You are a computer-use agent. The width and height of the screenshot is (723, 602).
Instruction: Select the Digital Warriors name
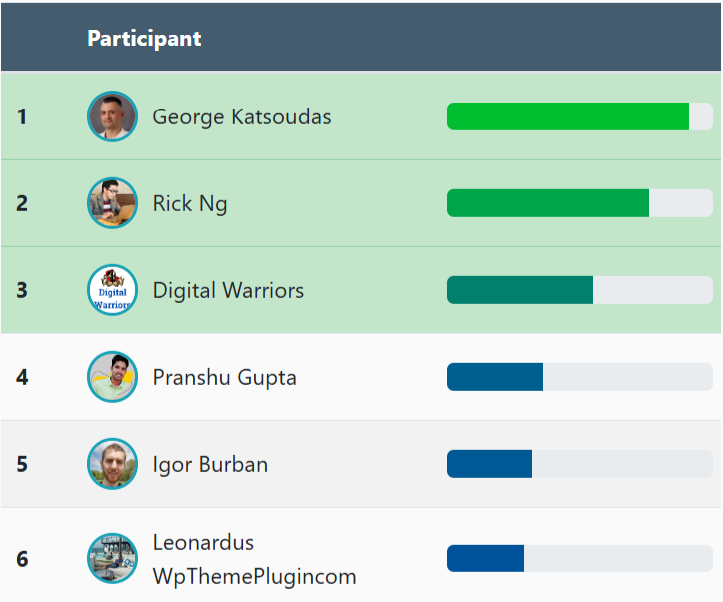(228, 291)
